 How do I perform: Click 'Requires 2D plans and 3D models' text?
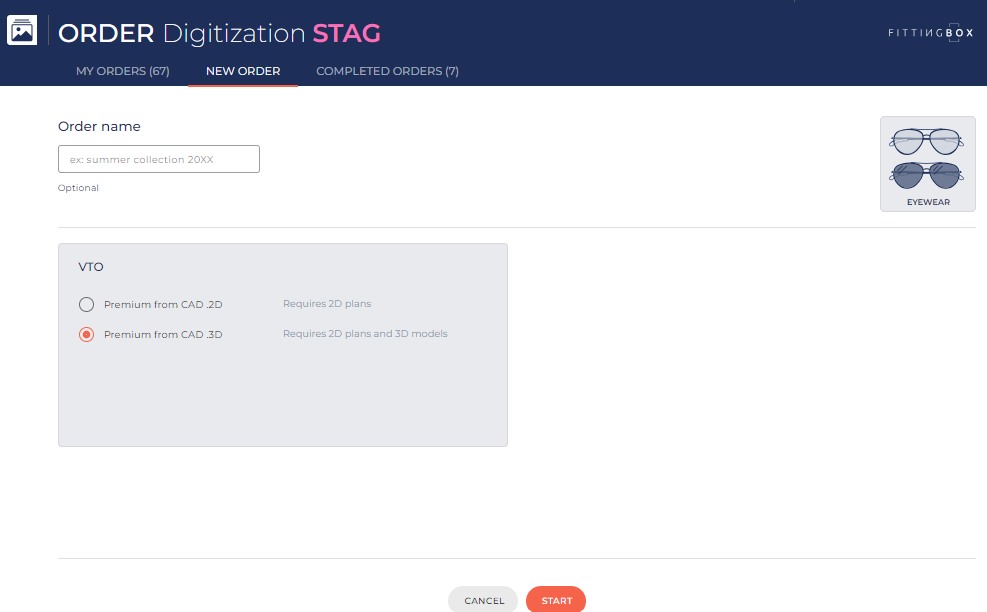pos(365,334)
